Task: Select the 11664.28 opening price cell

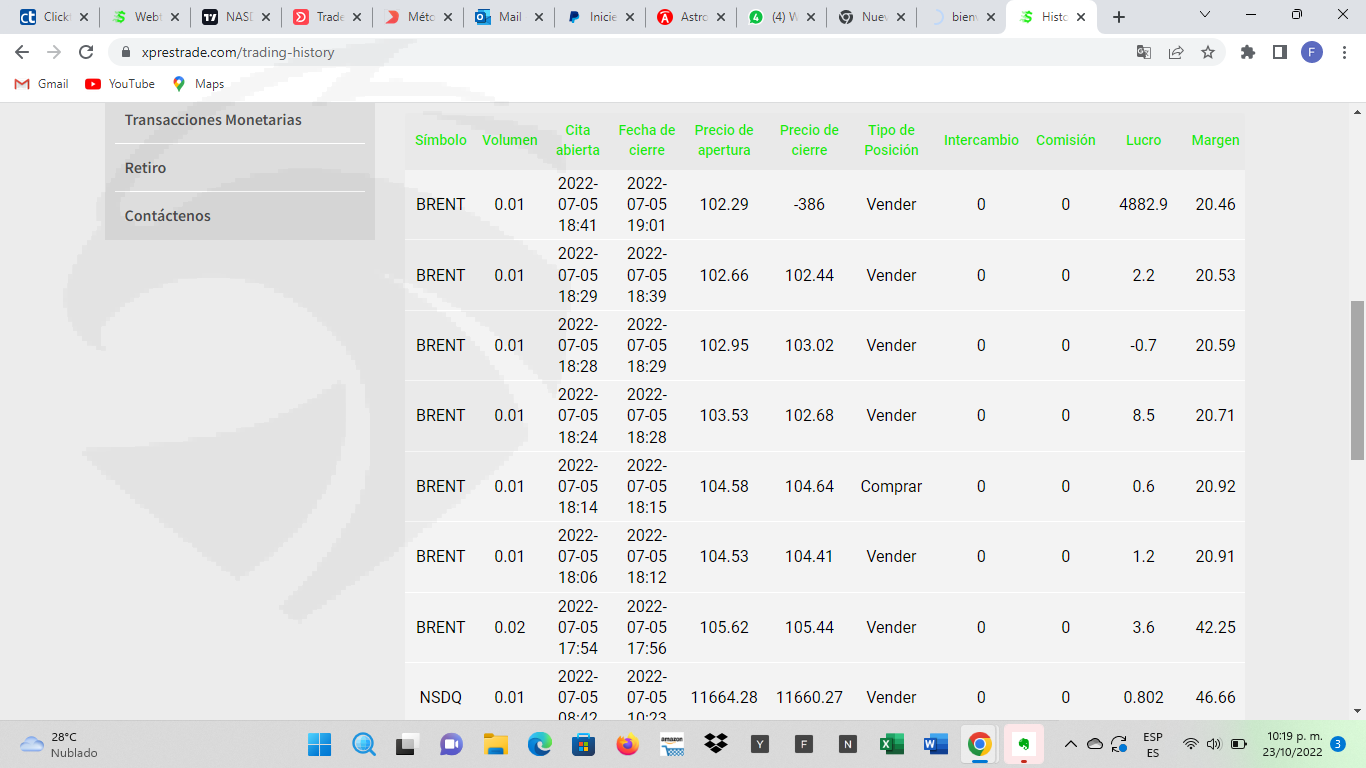Action: pos(724,697)
